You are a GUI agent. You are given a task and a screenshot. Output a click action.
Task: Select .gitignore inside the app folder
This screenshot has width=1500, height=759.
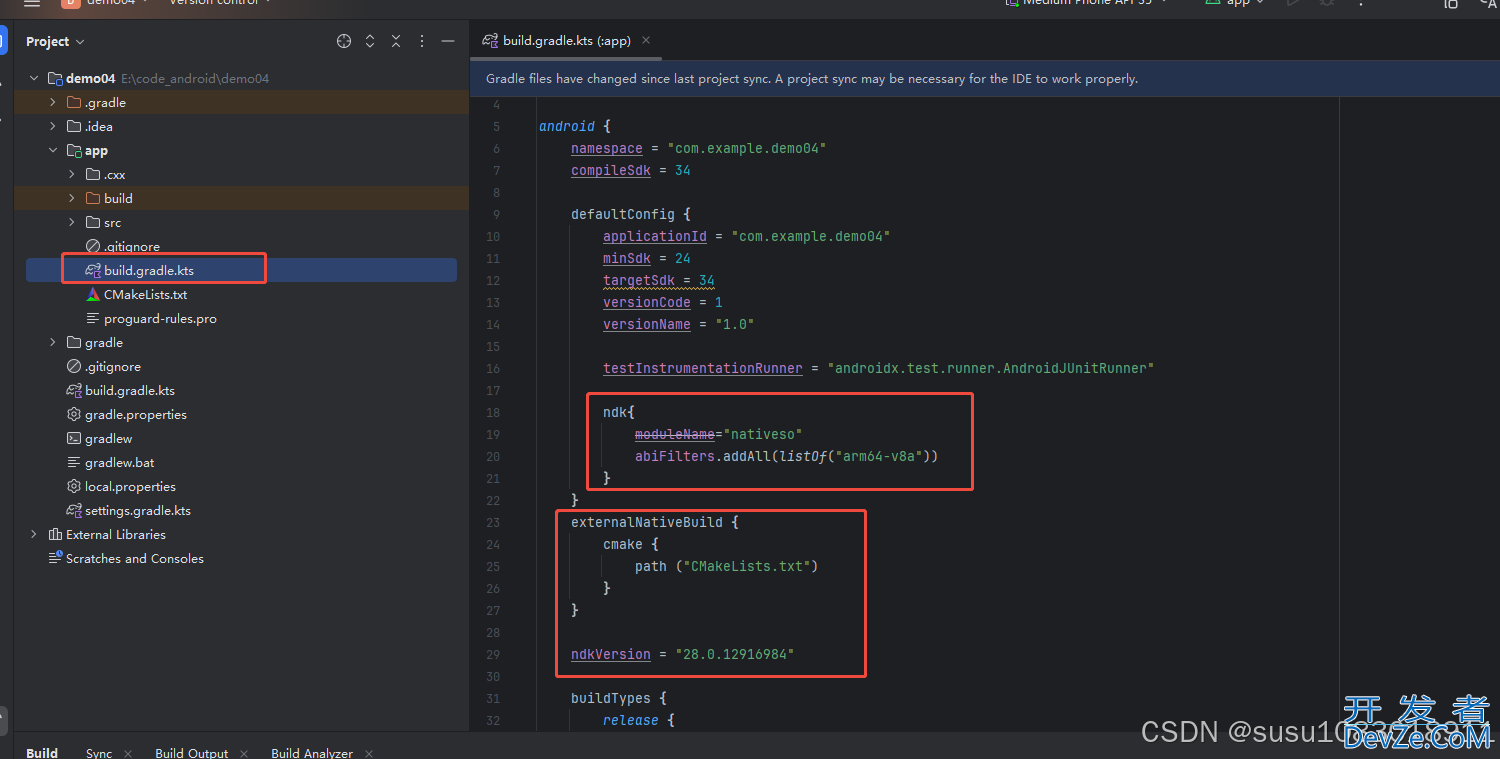tap(132, 247)
